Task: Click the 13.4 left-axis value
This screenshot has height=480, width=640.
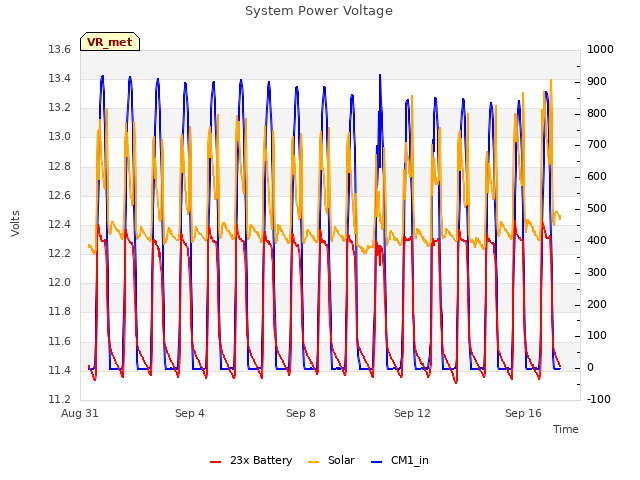Action: (60, 78)
